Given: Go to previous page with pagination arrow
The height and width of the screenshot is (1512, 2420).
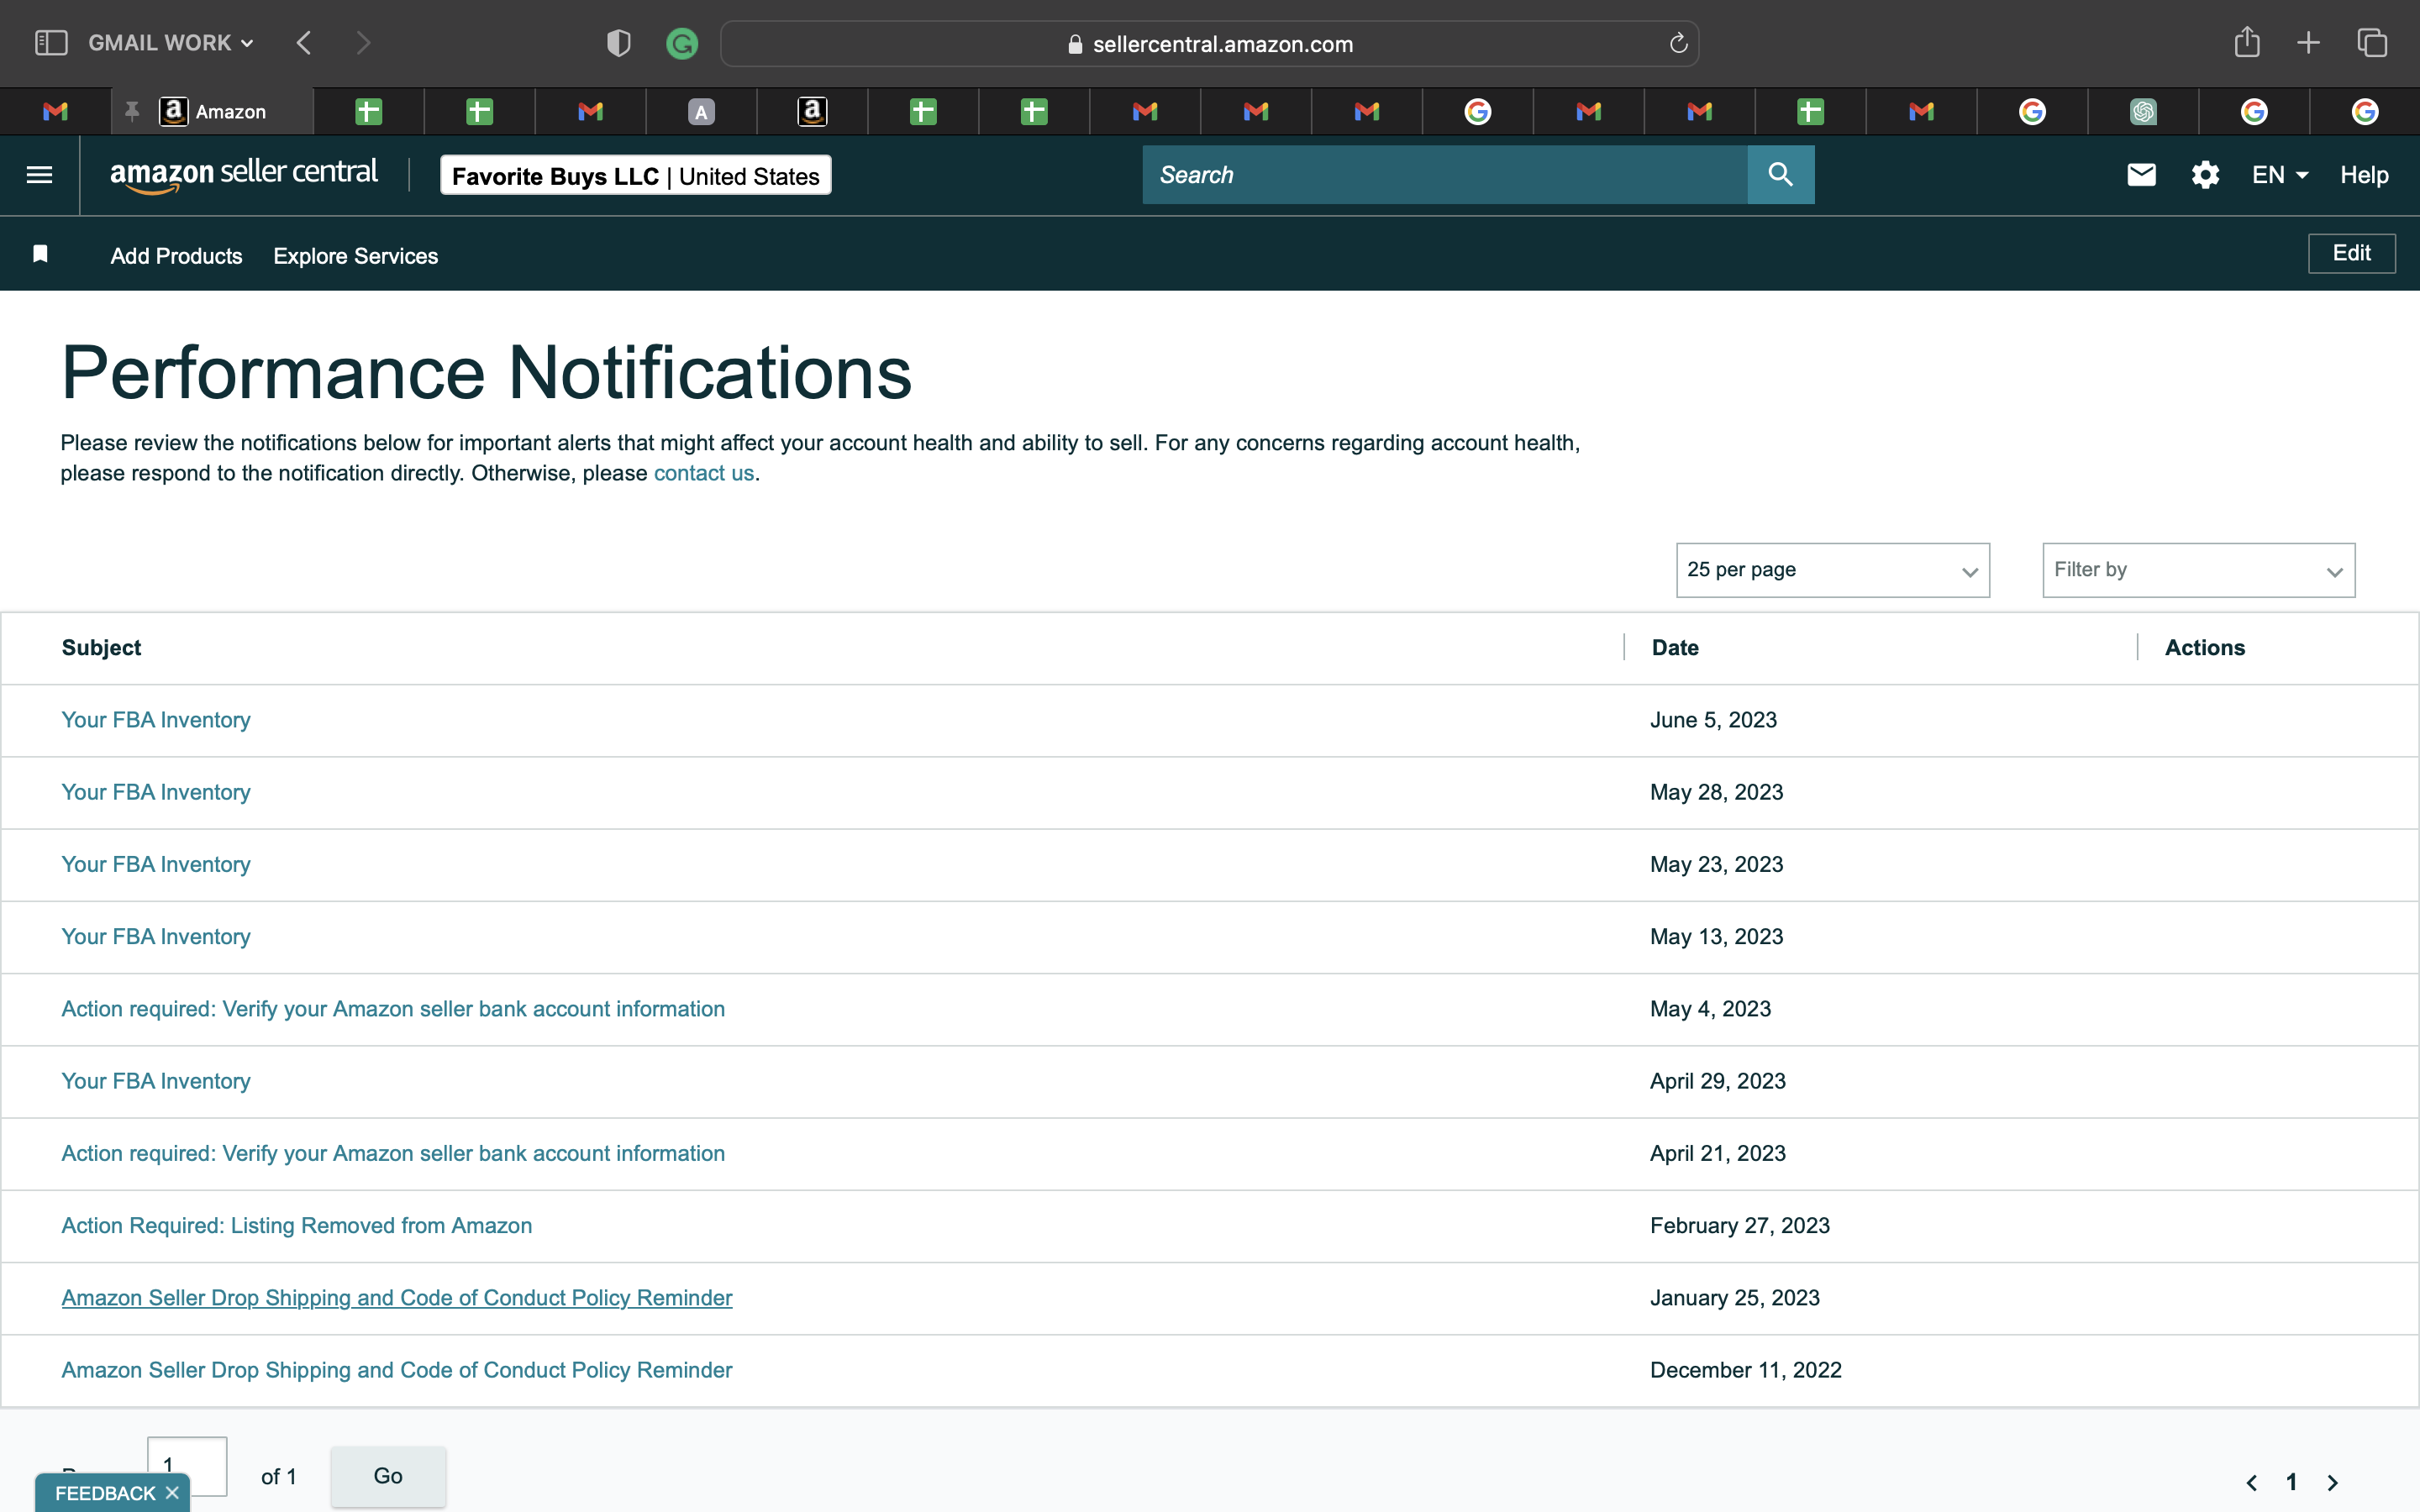Looking at the screenshot, I should (2251, 1482).
